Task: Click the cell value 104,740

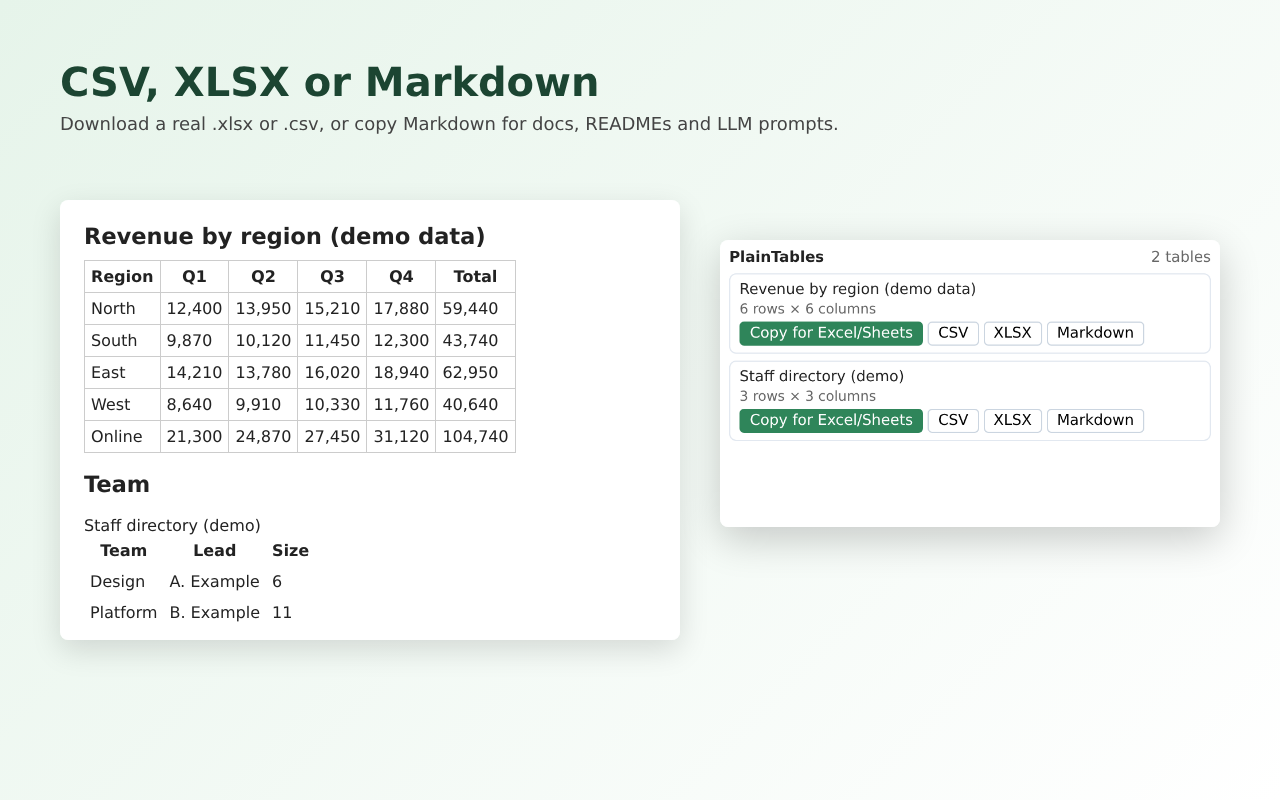Action: tap(475, 437)
